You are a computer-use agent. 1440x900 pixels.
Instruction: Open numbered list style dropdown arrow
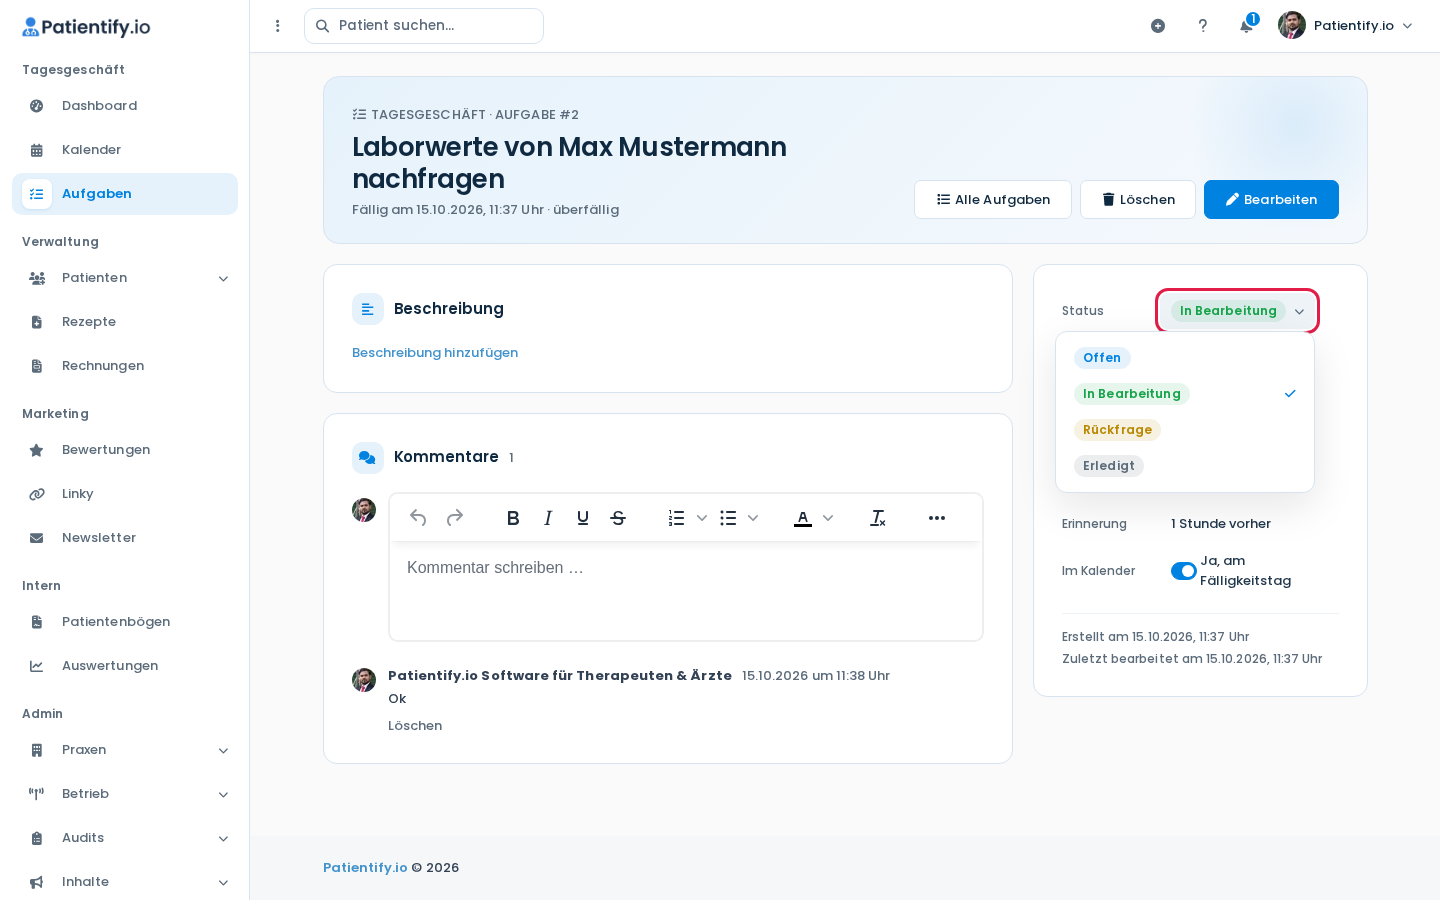coord(702,518)
